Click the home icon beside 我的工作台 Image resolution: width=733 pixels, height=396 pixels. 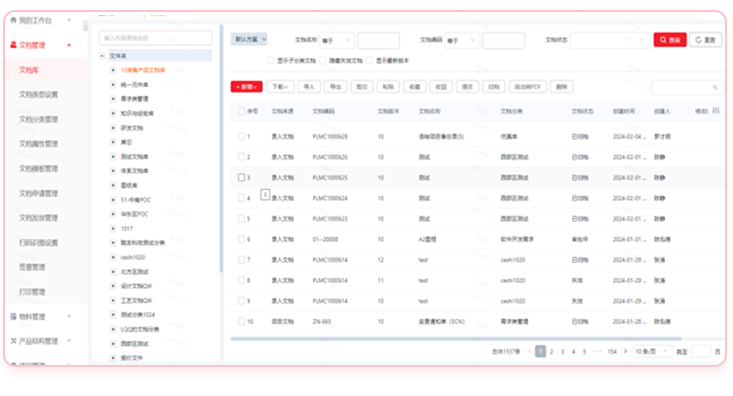tap(13, 20)
